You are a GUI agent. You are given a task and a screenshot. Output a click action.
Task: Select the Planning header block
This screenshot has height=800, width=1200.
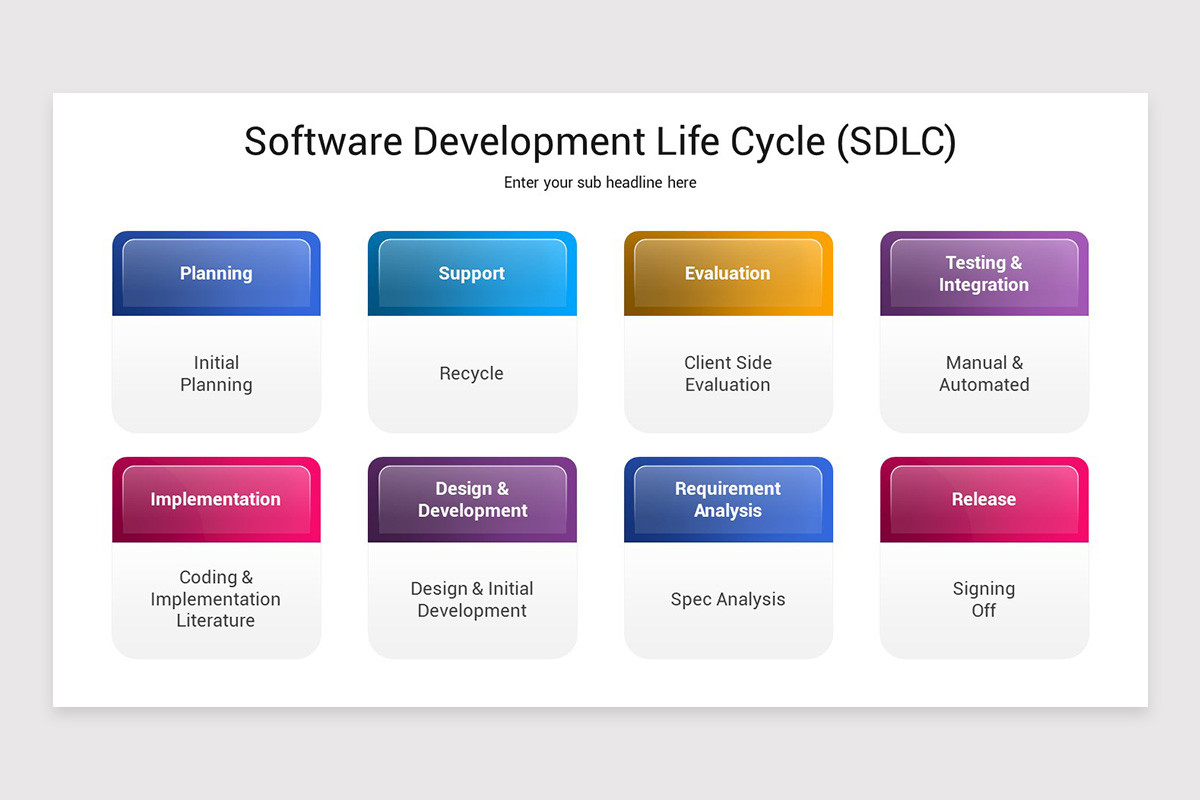(x=216, y=273)
